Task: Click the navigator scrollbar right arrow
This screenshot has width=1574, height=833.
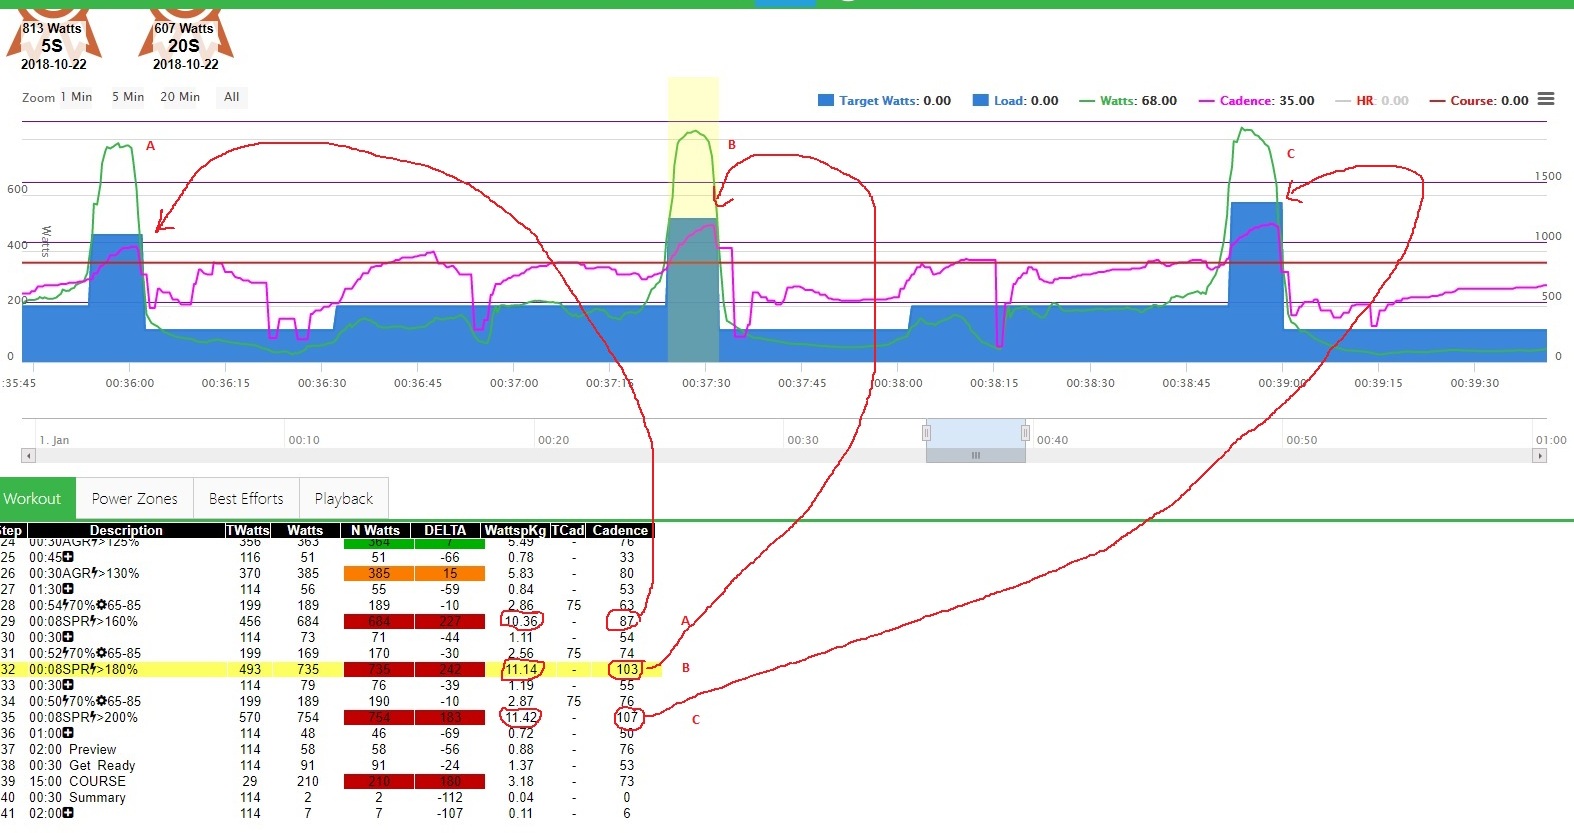Action: [1539, 456]
